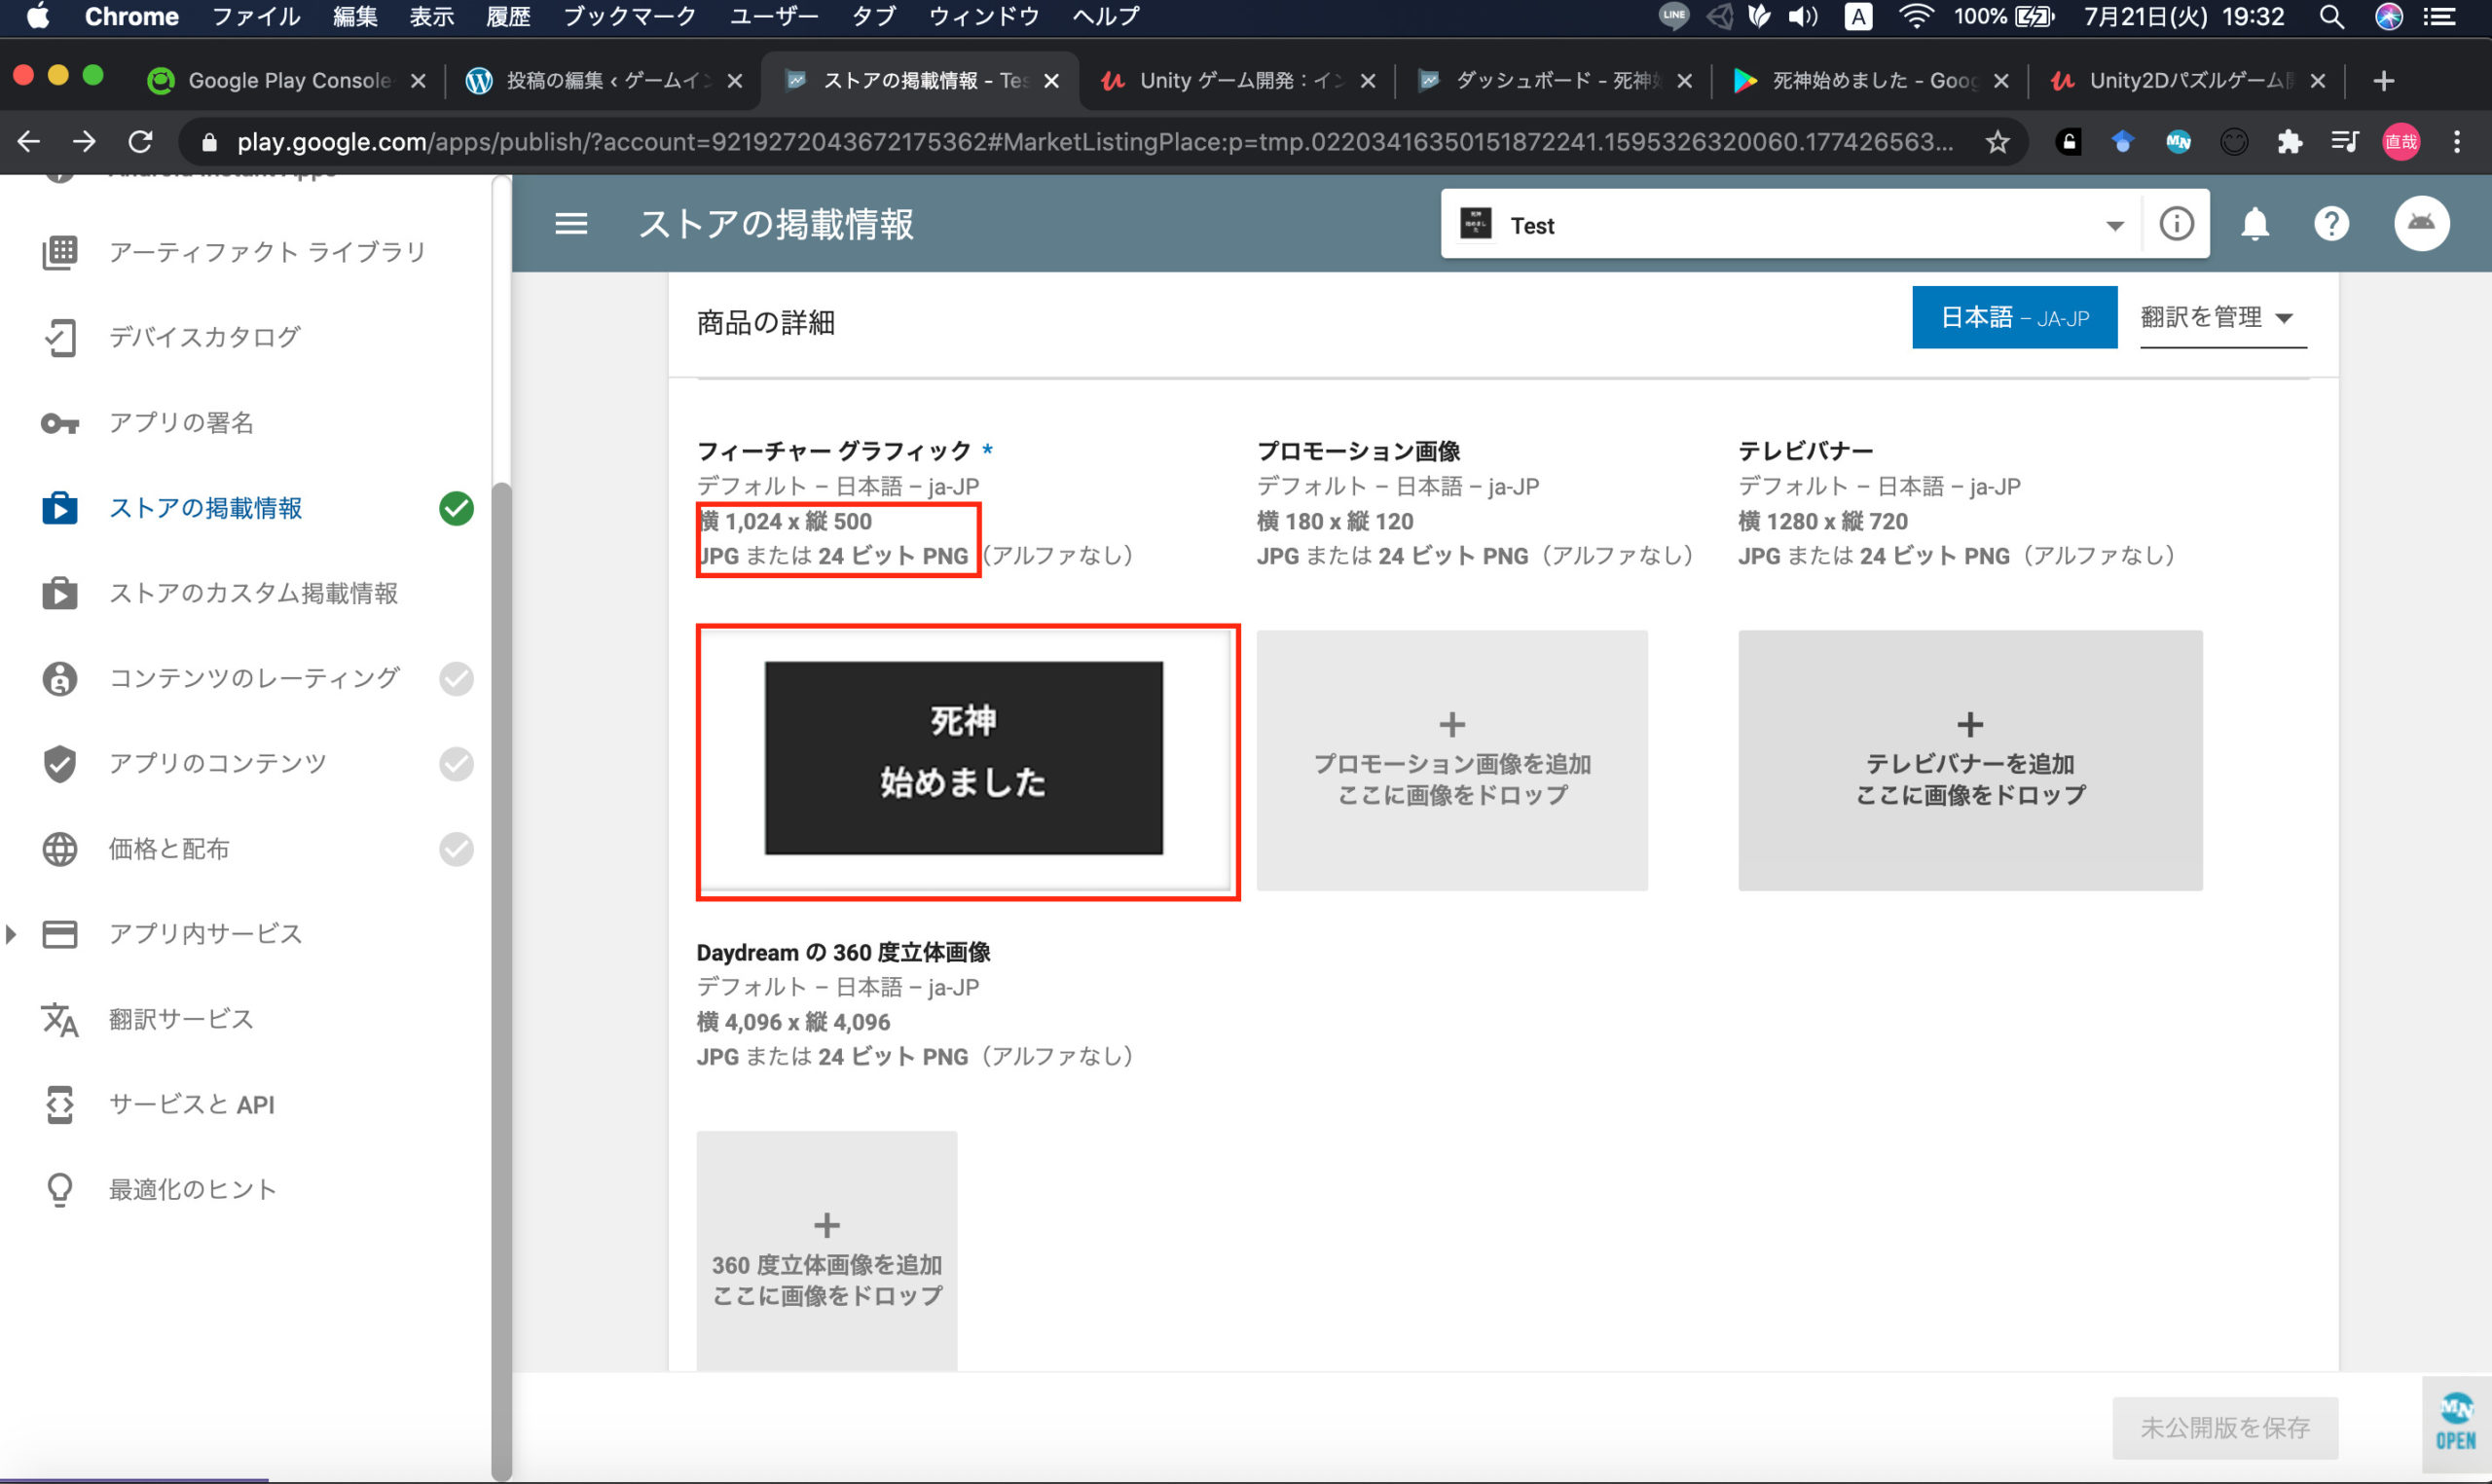Click the green check beside ストアの掲載情報
The image size is (2492, 1484).
pyautogui.click(x=457, y=508)
